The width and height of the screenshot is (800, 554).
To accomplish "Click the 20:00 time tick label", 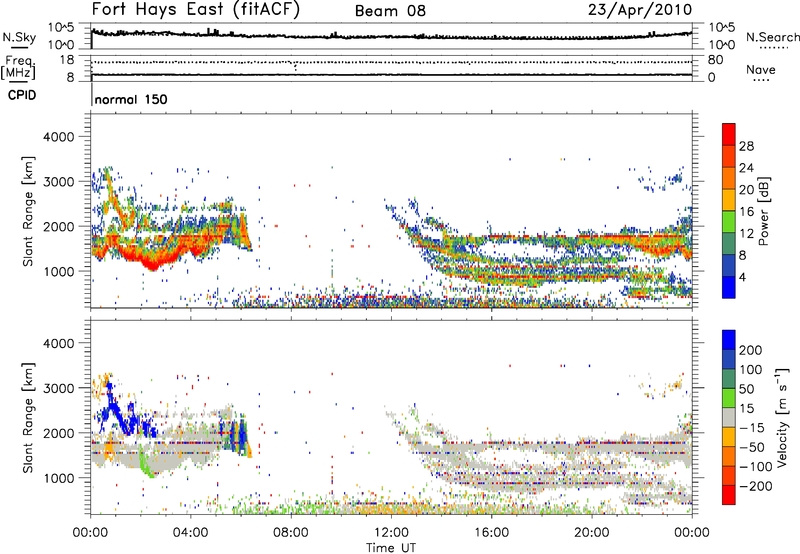I will click(591, 533).
